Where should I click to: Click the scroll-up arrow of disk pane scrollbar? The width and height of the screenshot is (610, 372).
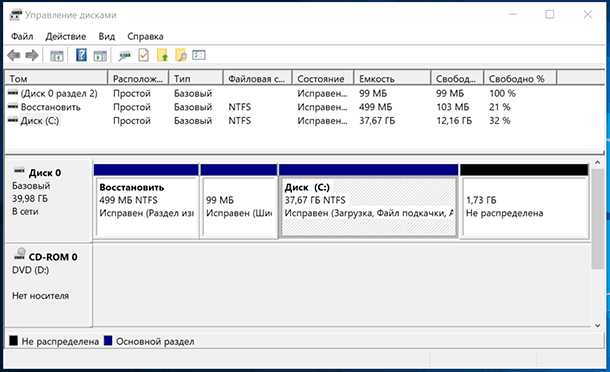pos(598,163)
